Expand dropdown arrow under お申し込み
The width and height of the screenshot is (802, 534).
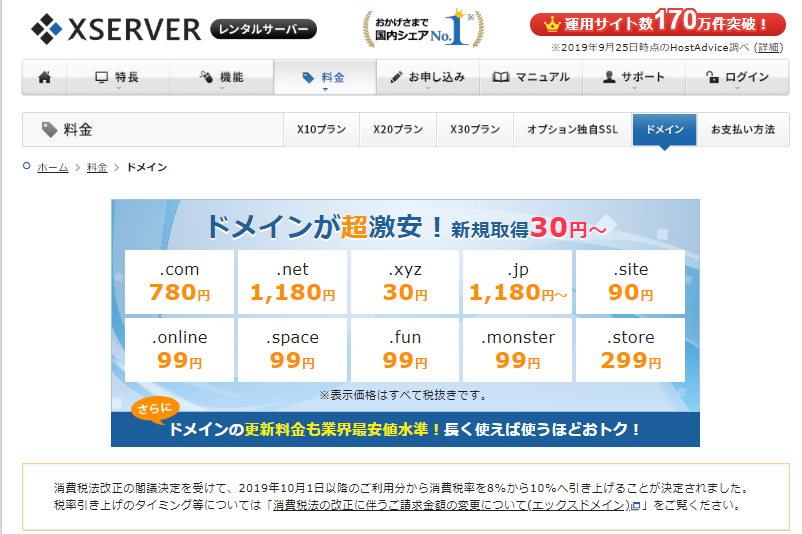tap(428, 88)
